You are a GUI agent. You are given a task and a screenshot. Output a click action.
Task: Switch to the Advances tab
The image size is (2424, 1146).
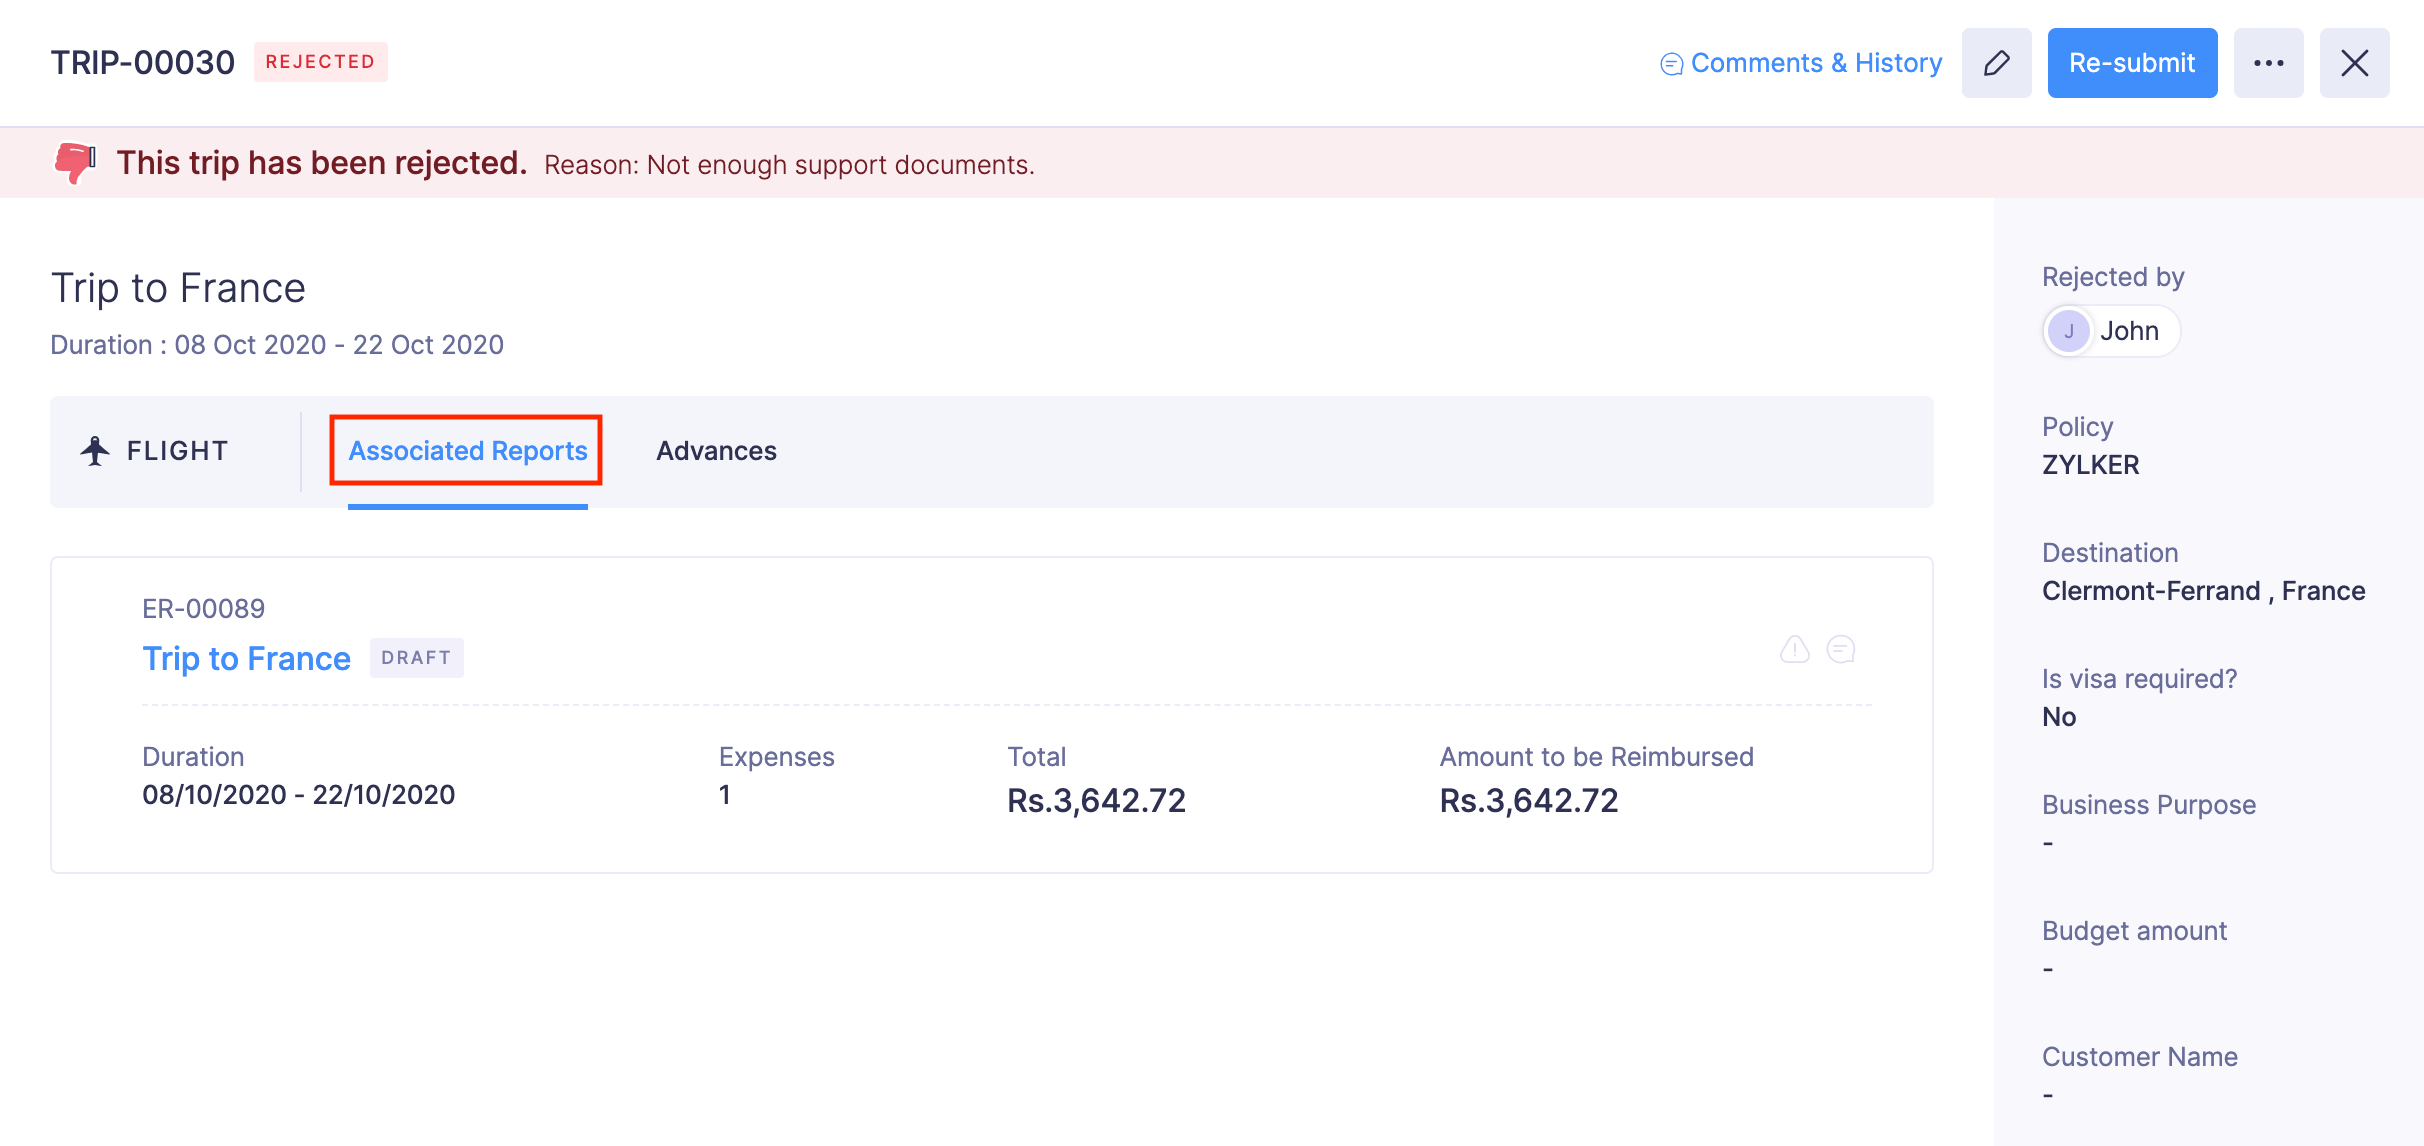point(716,451)
